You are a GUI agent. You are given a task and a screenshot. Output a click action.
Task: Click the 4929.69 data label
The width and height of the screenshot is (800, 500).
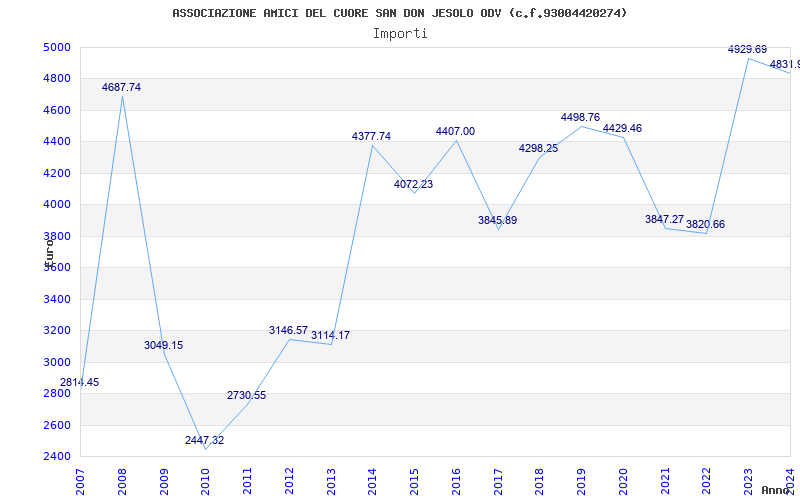747,49
